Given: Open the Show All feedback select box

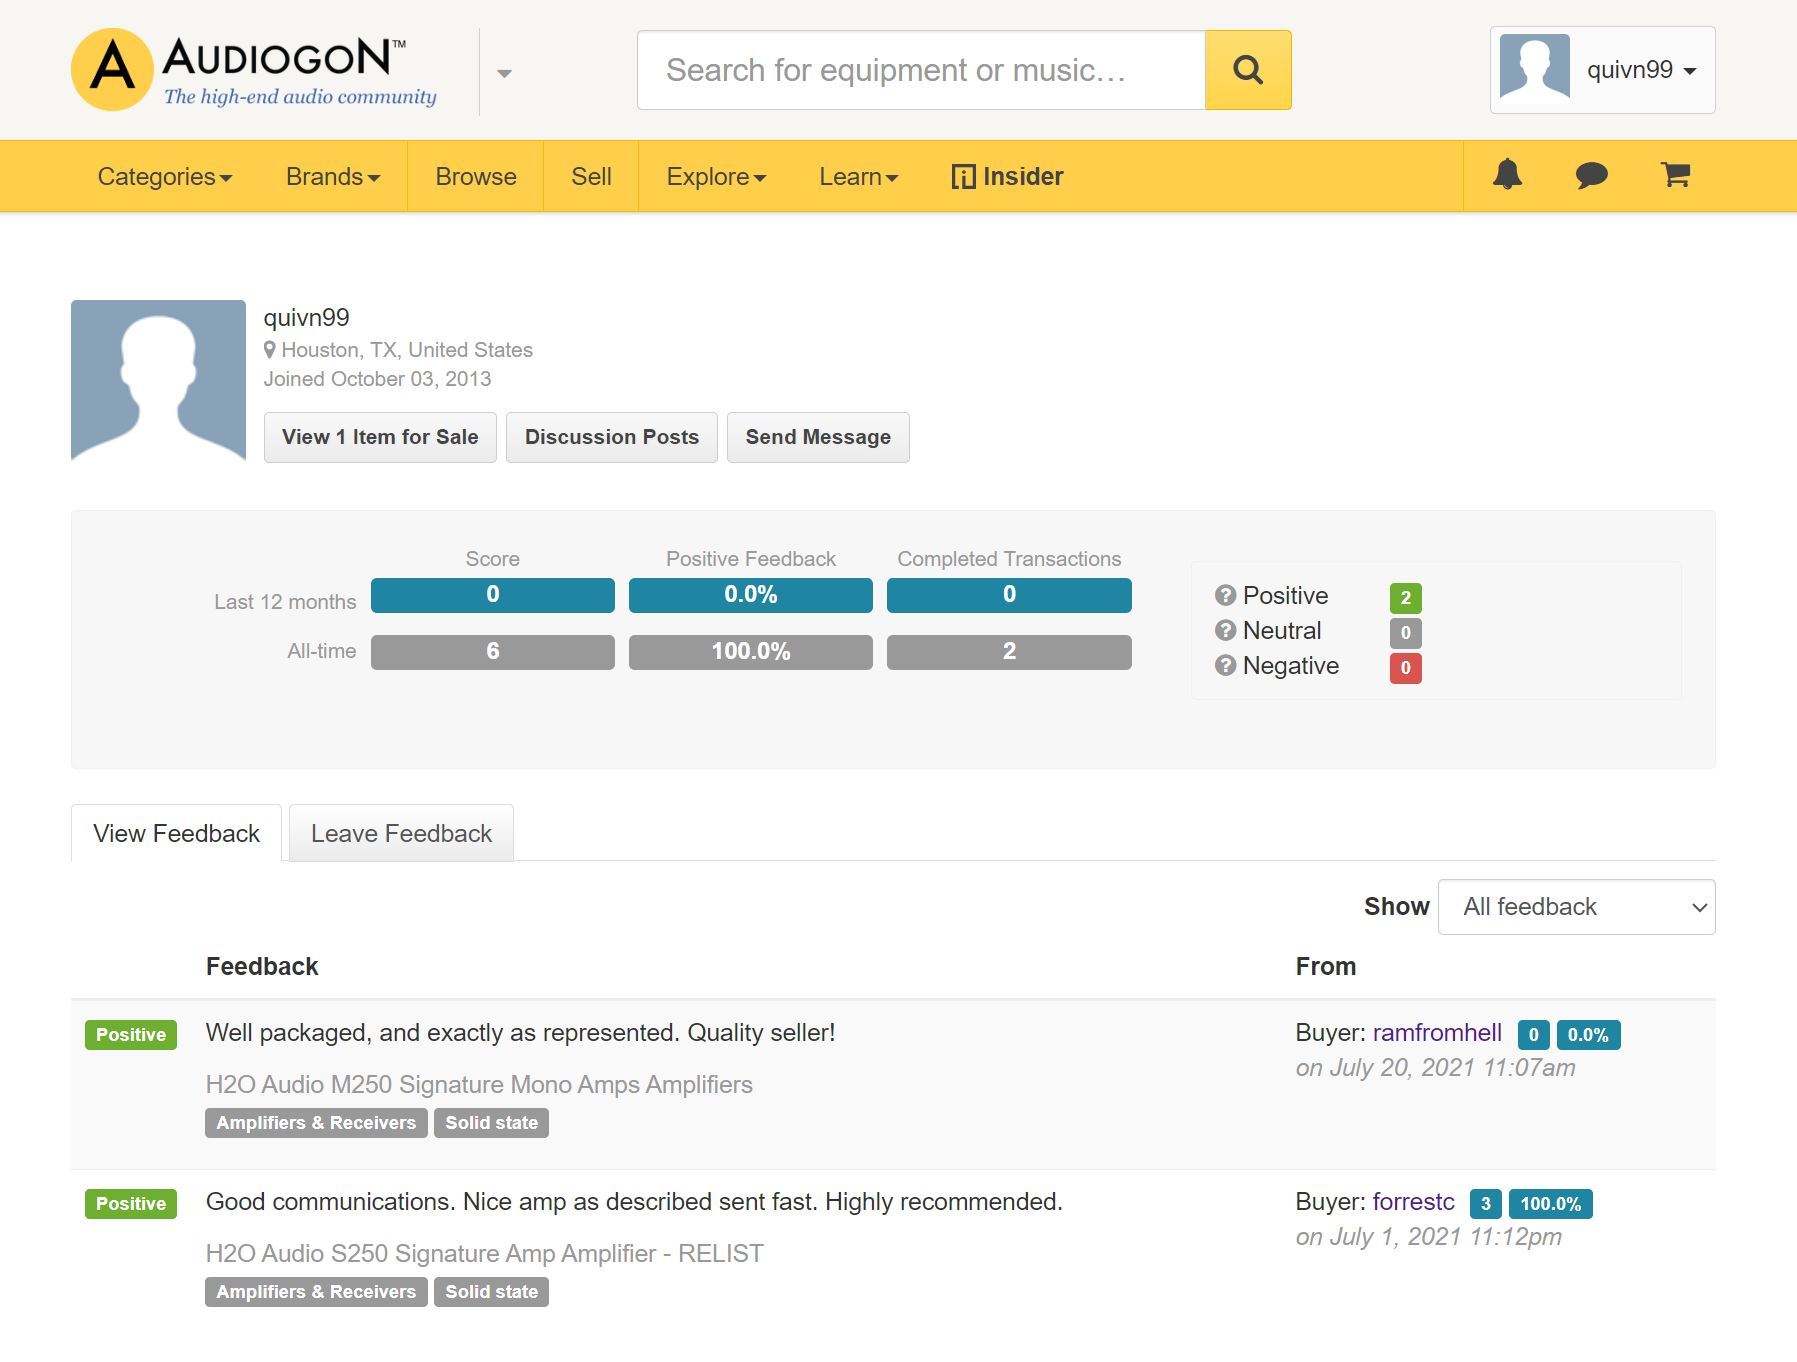Looking at the screenshot, I should pyautogui.click(x=1575, y=907).
